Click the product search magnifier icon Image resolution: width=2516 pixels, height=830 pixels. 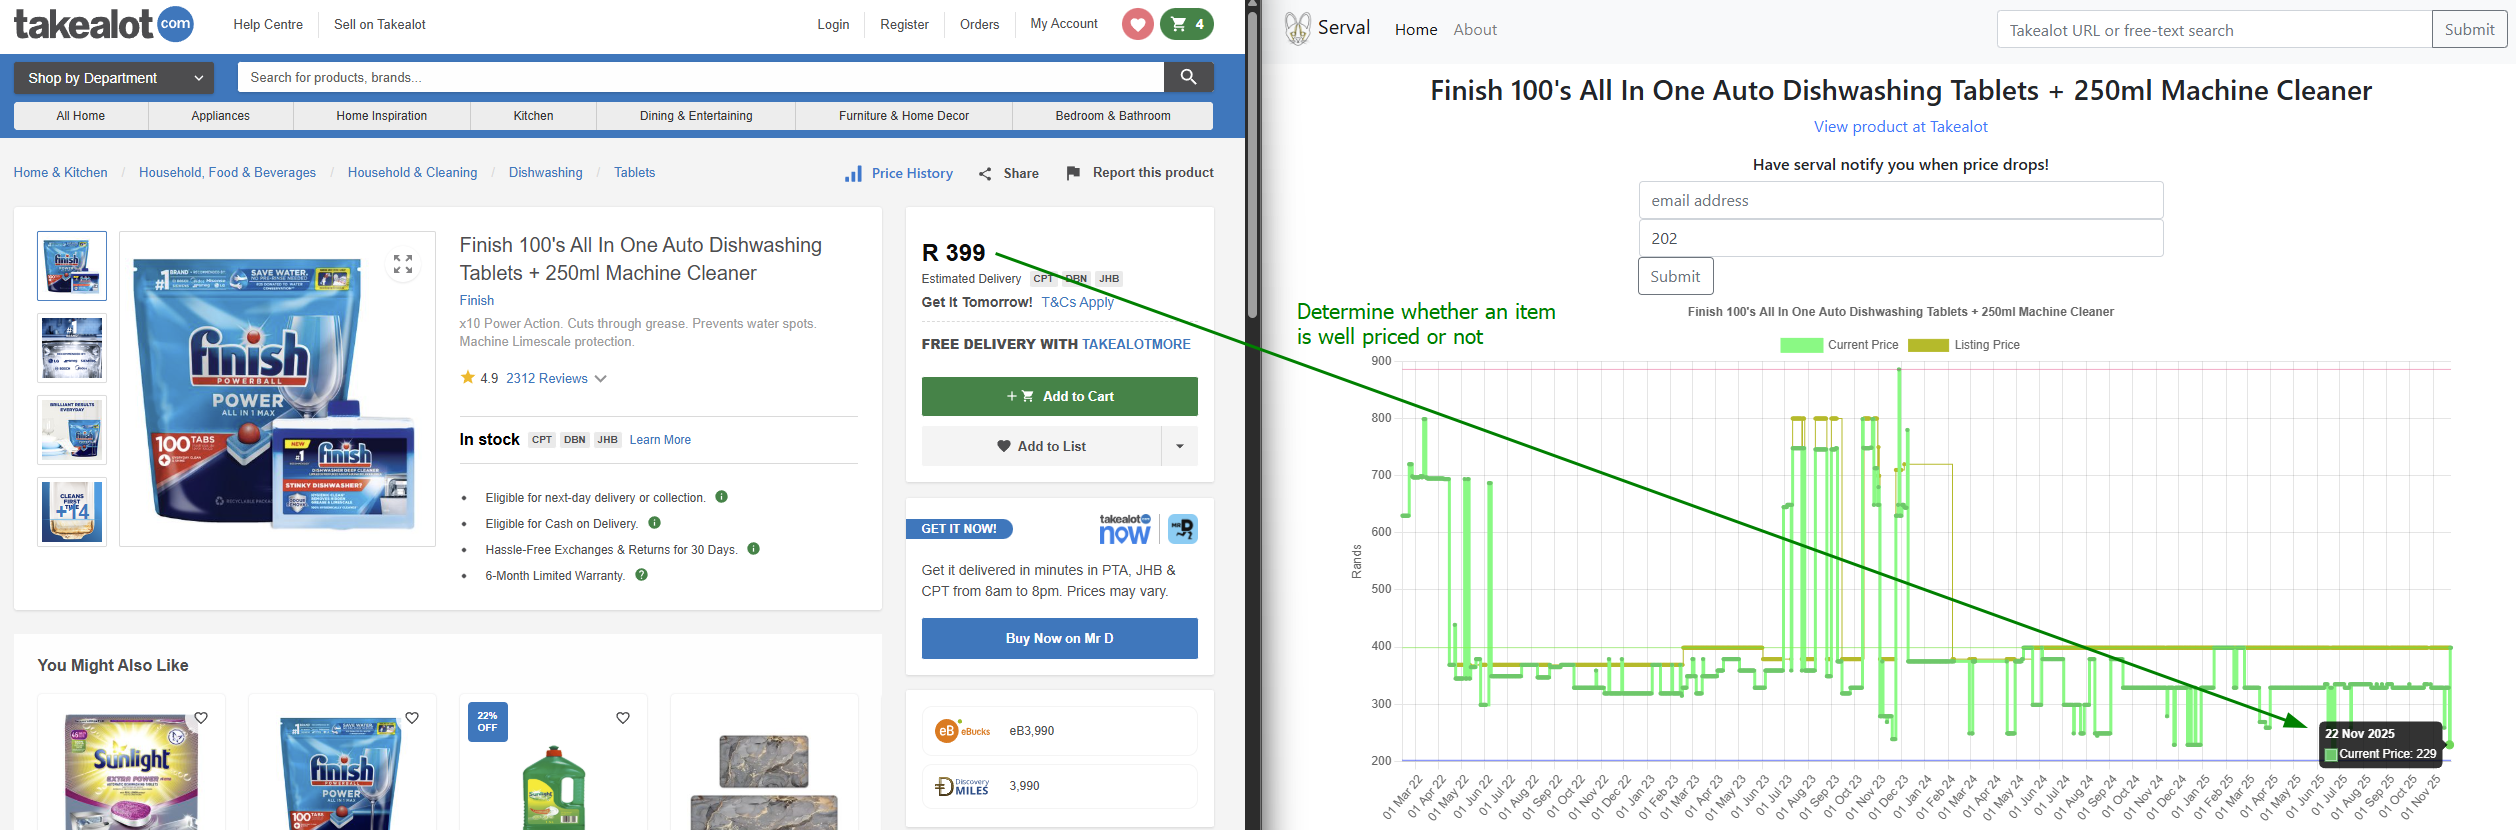[1188, 77]
